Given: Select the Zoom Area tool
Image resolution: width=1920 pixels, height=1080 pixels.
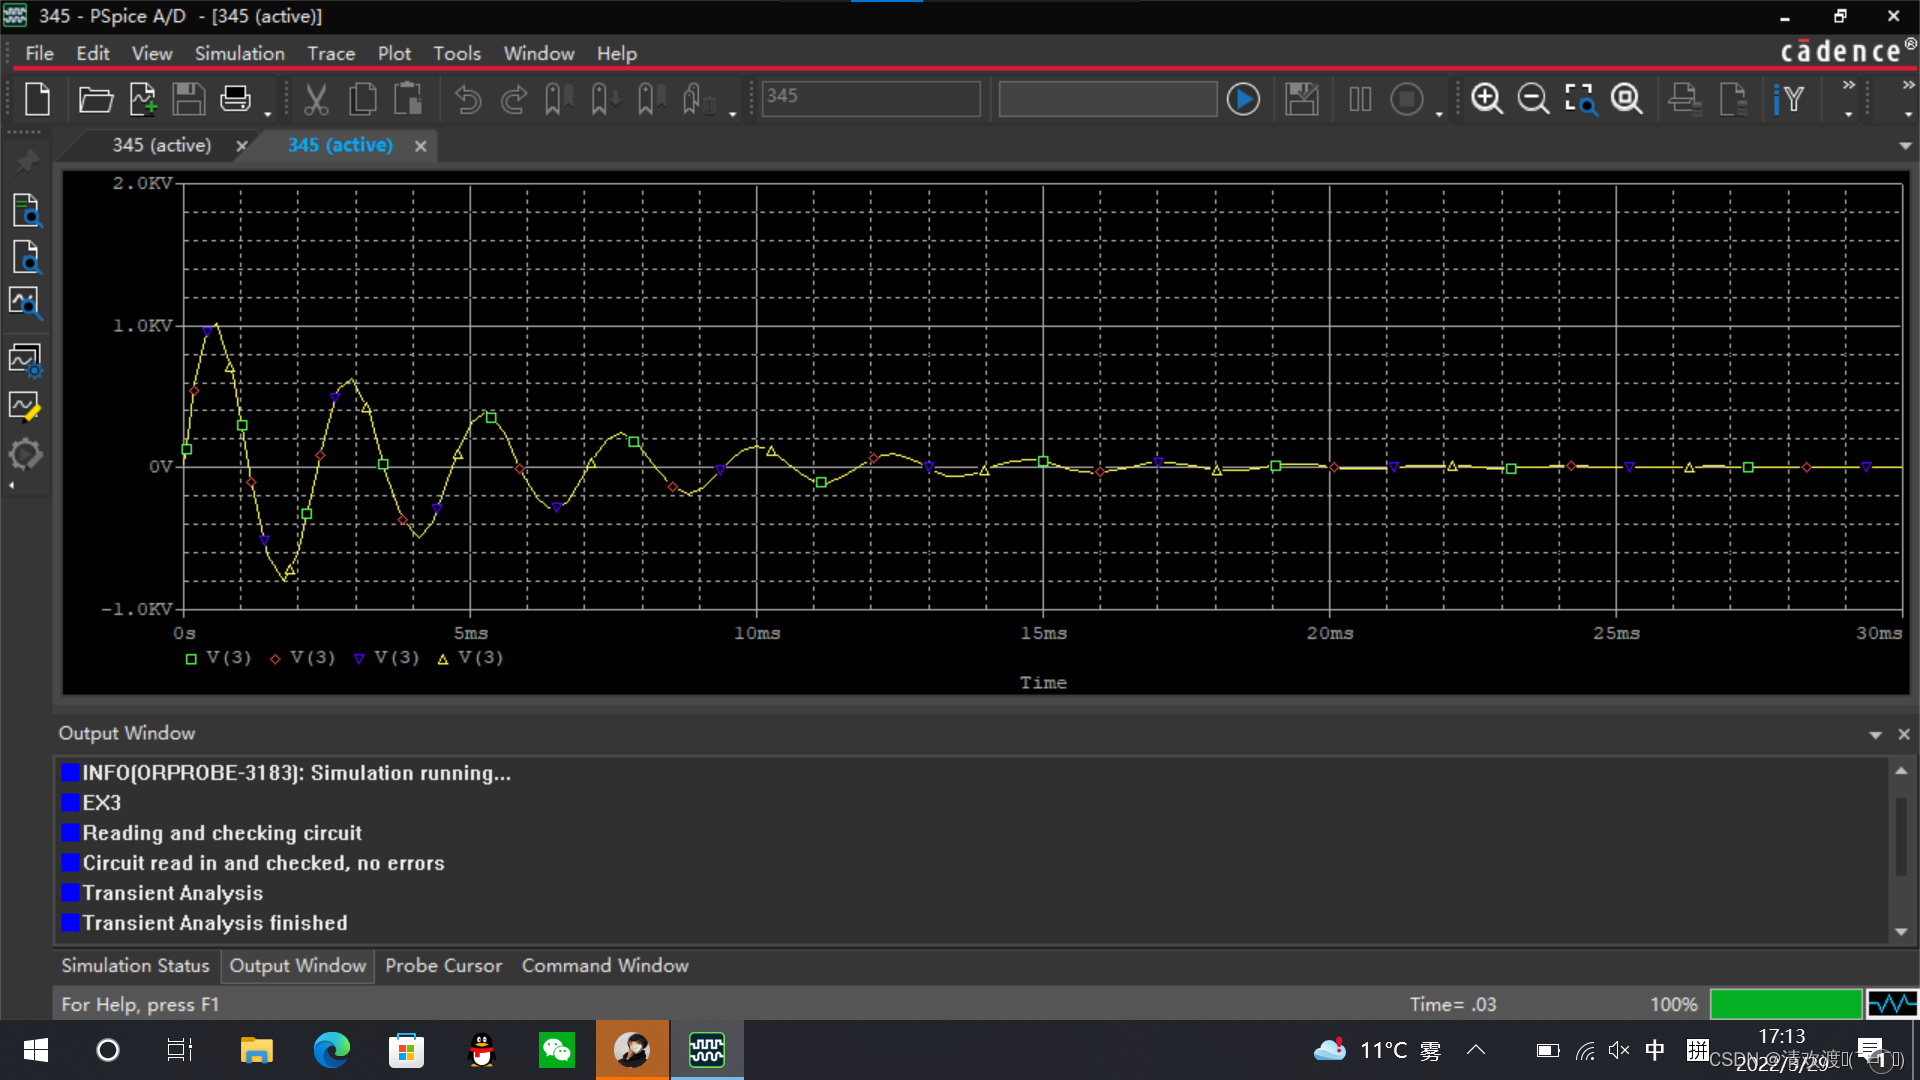Looking at the screenshot, I should click(x=1580, y=99).
